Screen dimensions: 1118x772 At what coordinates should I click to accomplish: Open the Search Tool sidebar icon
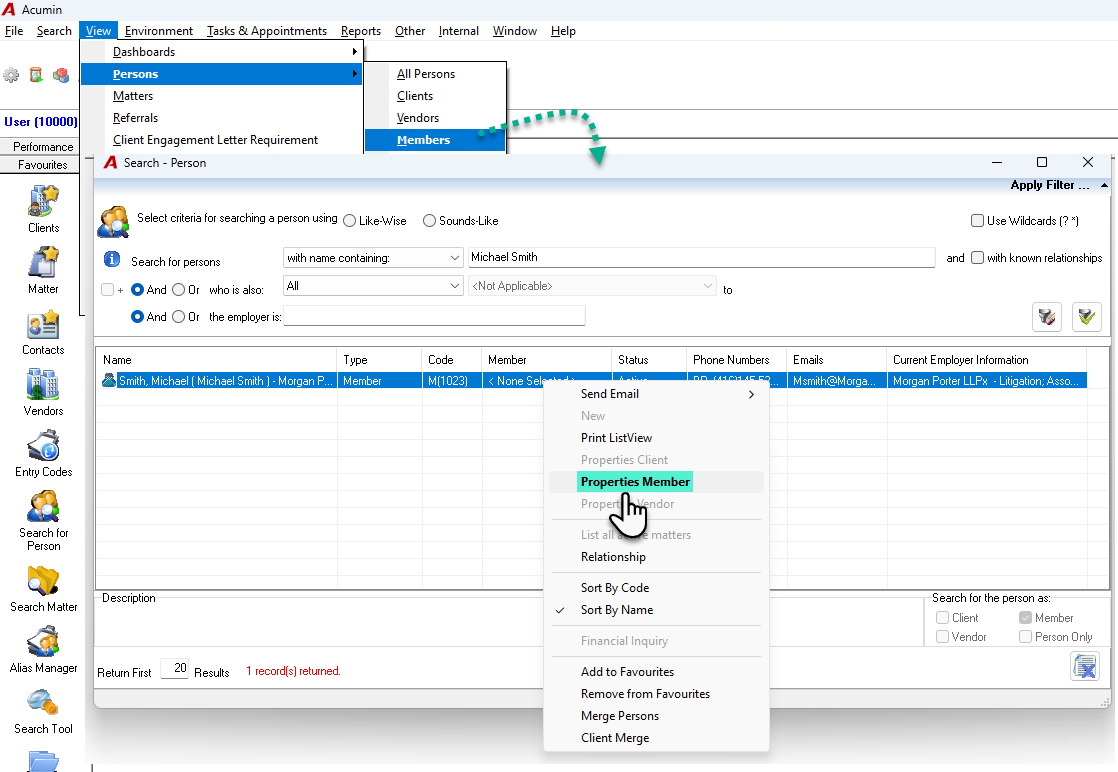coord(43,703)
